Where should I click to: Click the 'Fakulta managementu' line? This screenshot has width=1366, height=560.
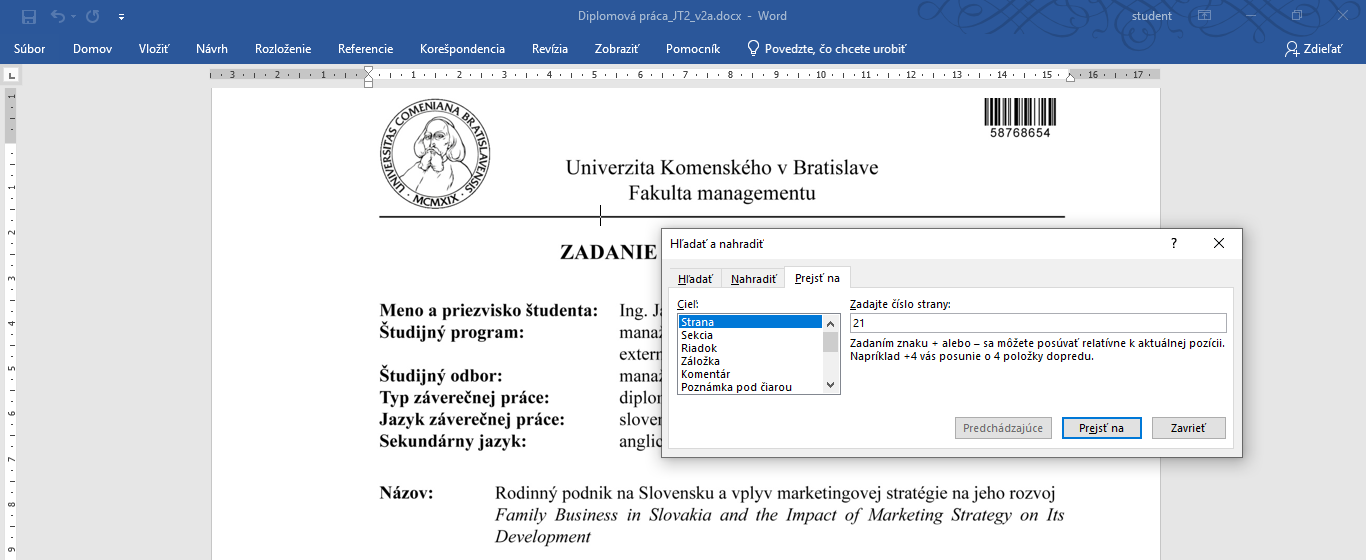pos(722,193)
